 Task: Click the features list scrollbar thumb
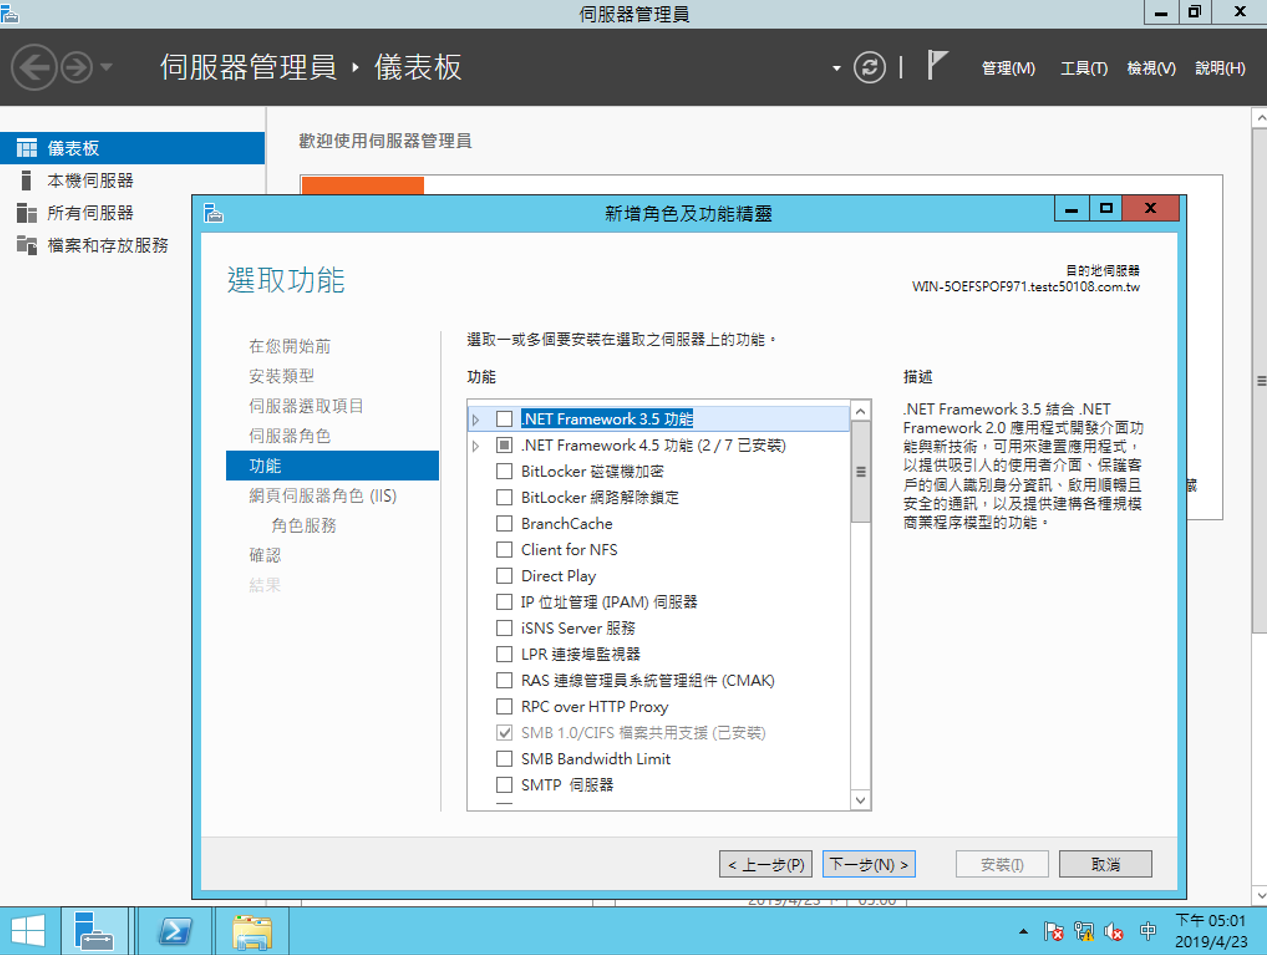860,472
